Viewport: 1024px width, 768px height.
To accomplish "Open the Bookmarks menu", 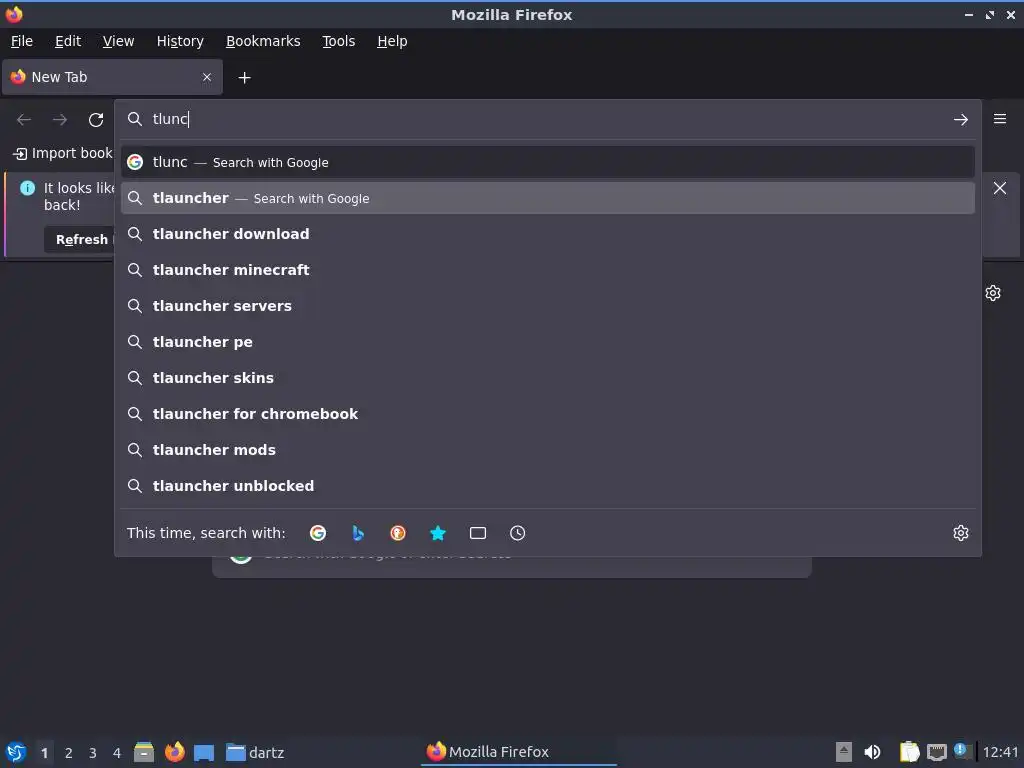I will click(263, 41).
